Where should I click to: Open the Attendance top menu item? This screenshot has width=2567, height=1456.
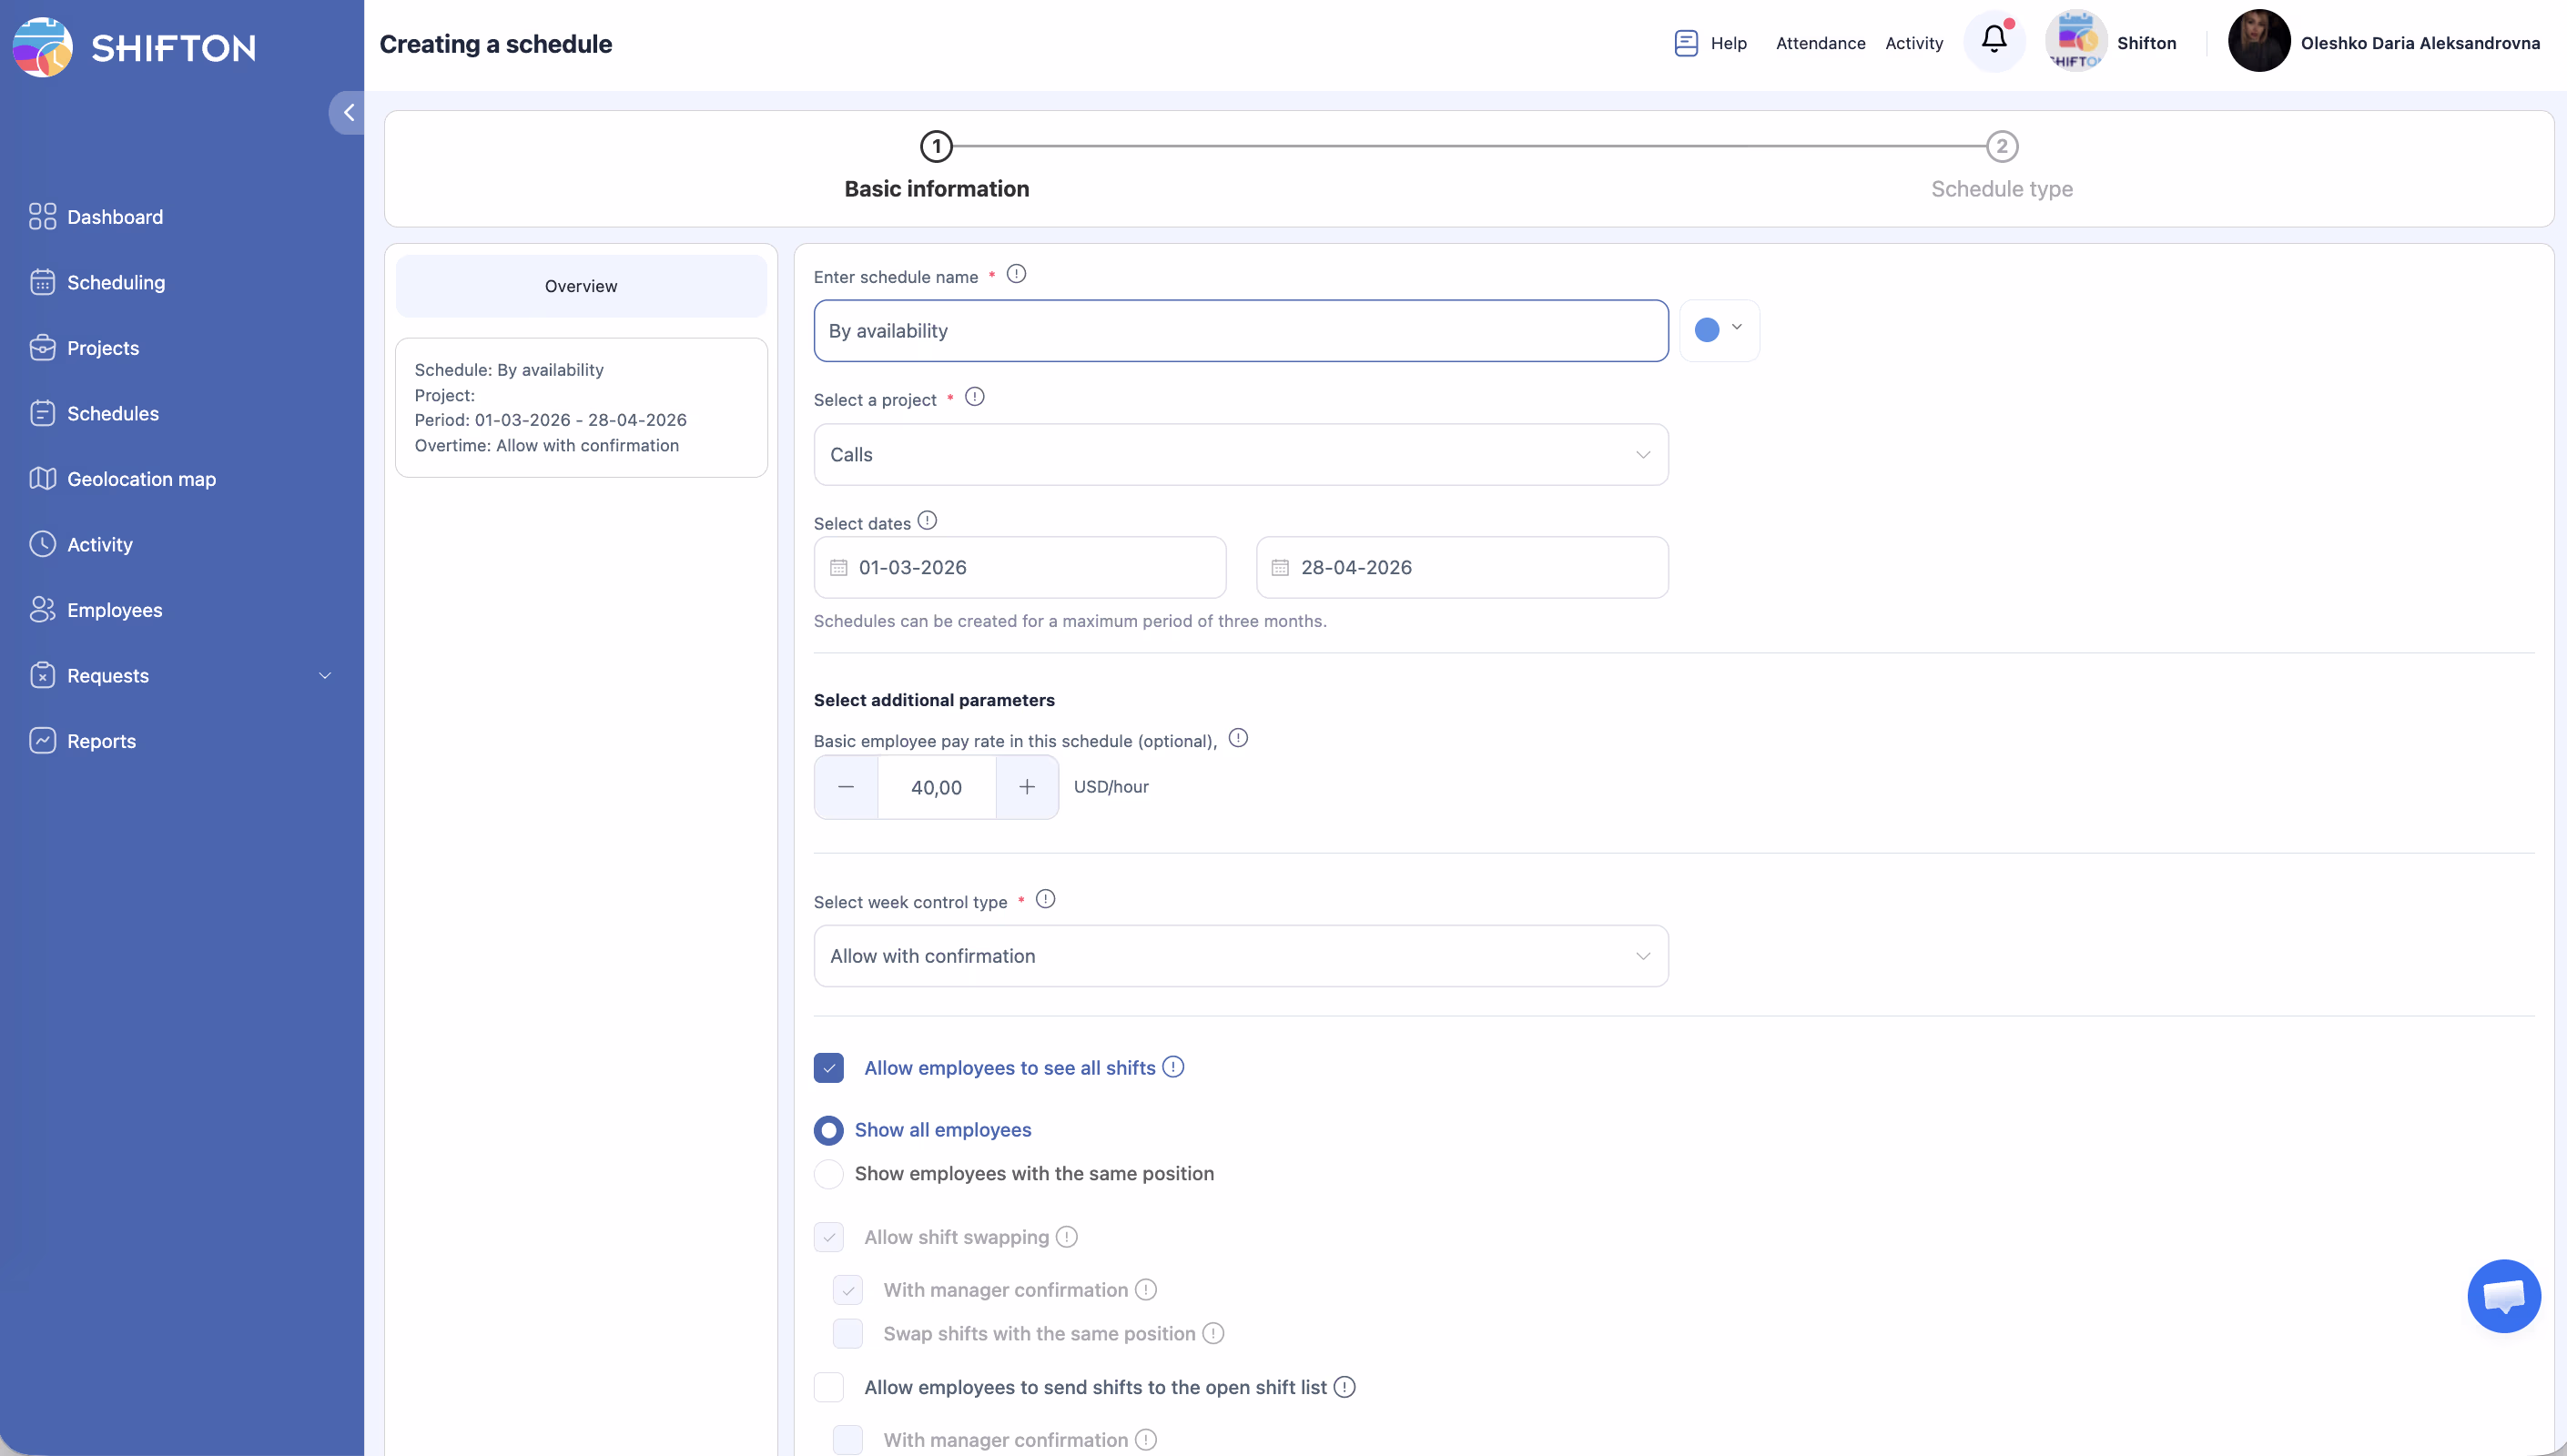1820,43
